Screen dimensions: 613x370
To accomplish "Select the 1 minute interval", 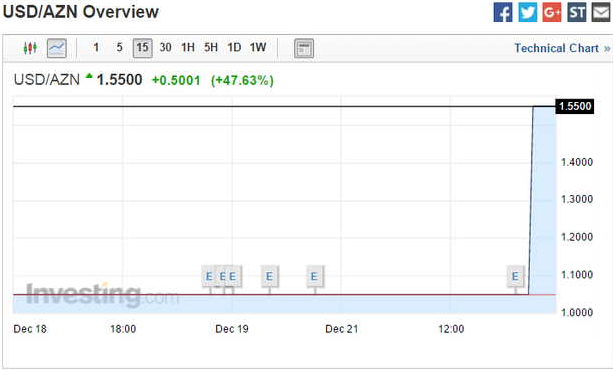I will pos(96,48).
